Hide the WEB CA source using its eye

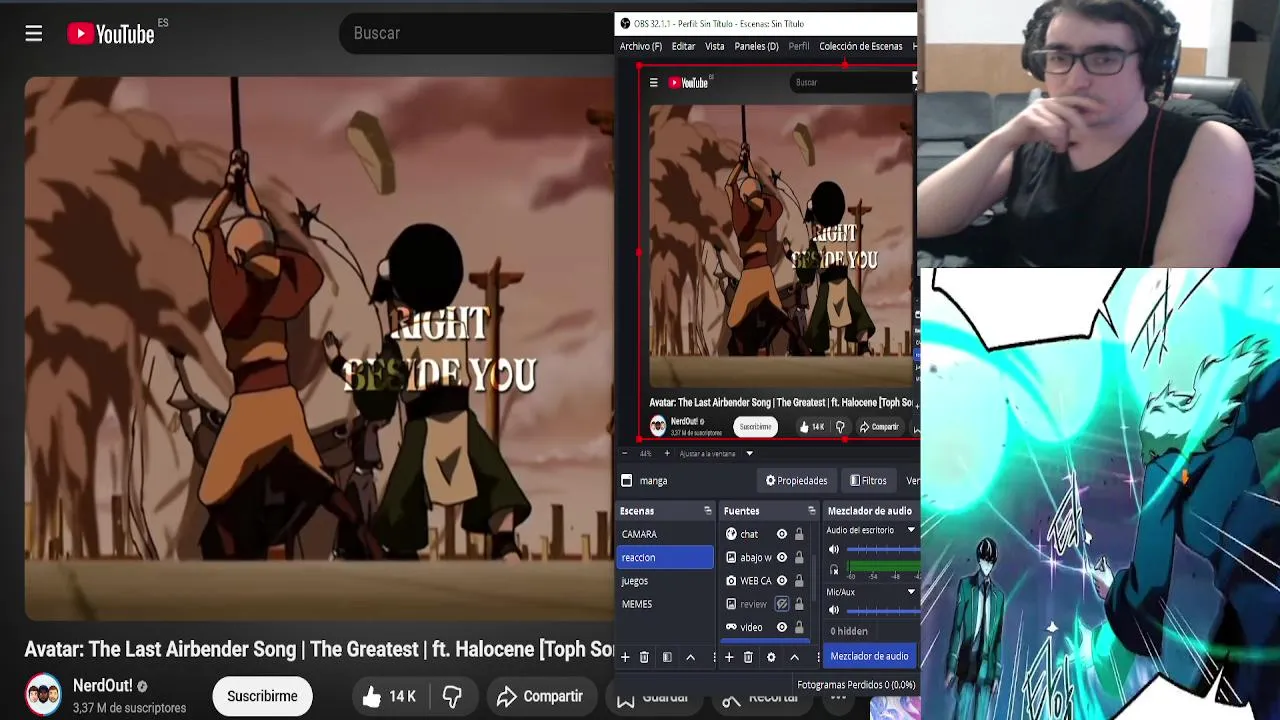coord(782,581)
